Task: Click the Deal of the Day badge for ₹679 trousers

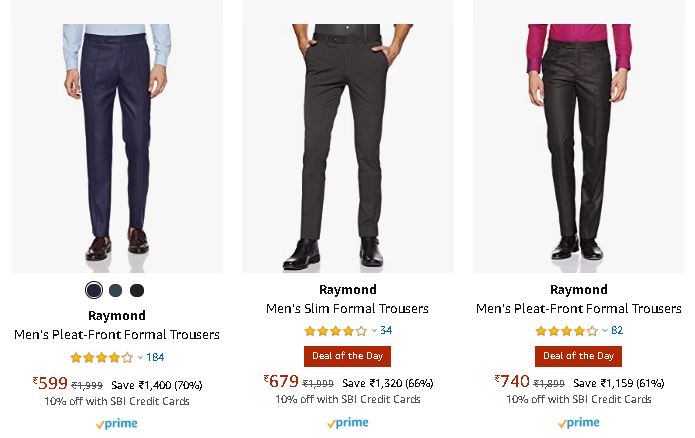Action: coord(347,356)
